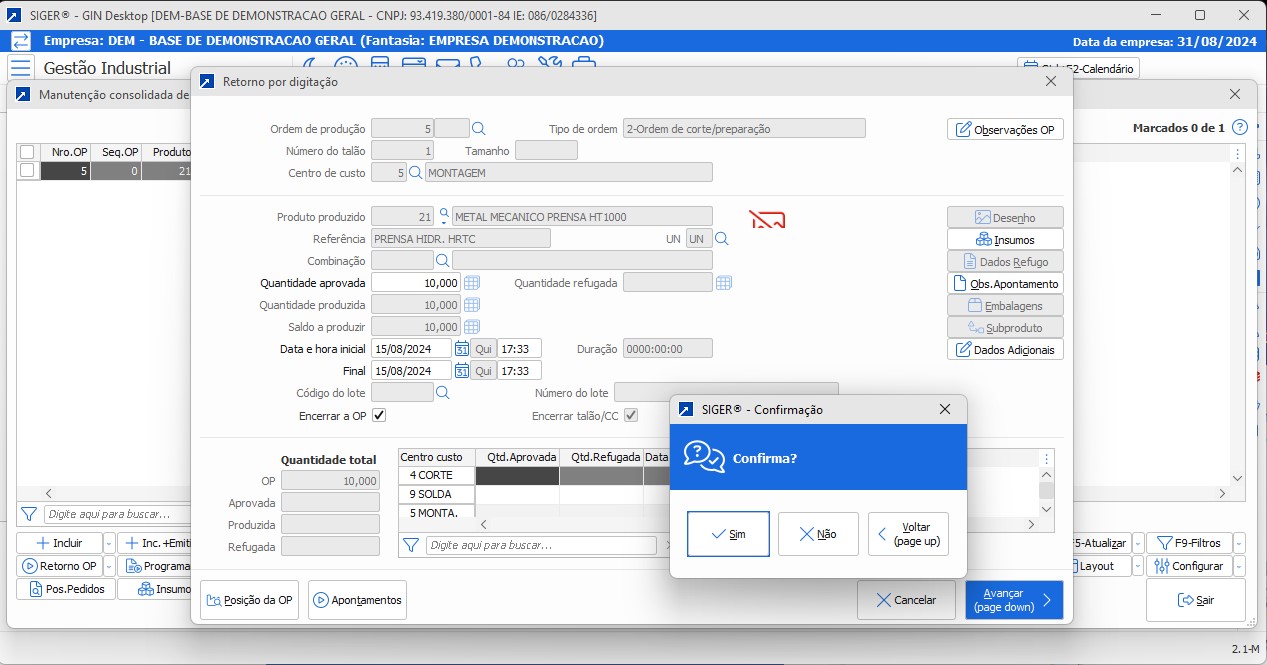Image resolution: width=1267 pixels, height=665 pixels.
Task: Select the row checkbox for Nro.OP 5
Action: (27, 170)
